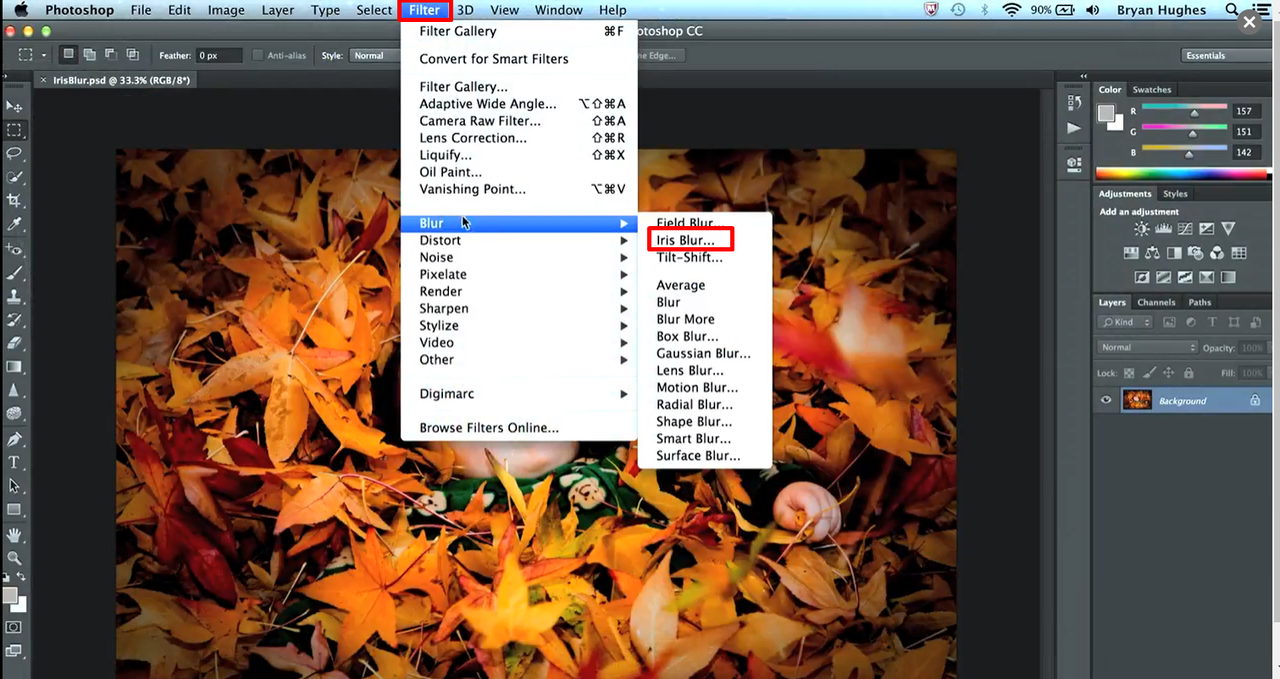This screenshot has height=679, width=1280.
Task: Pick the Eyedropper tool
Action: coord(14,224)
